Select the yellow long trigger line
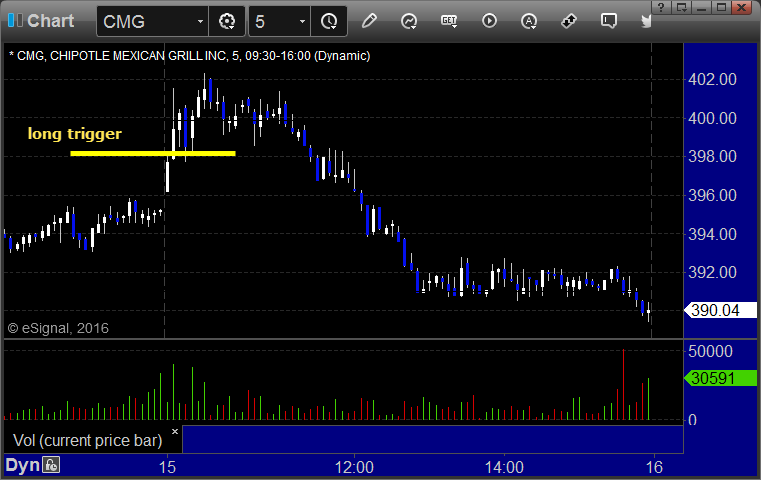The height and width of the screenshot is (480, 761). [x=153, y=153]
